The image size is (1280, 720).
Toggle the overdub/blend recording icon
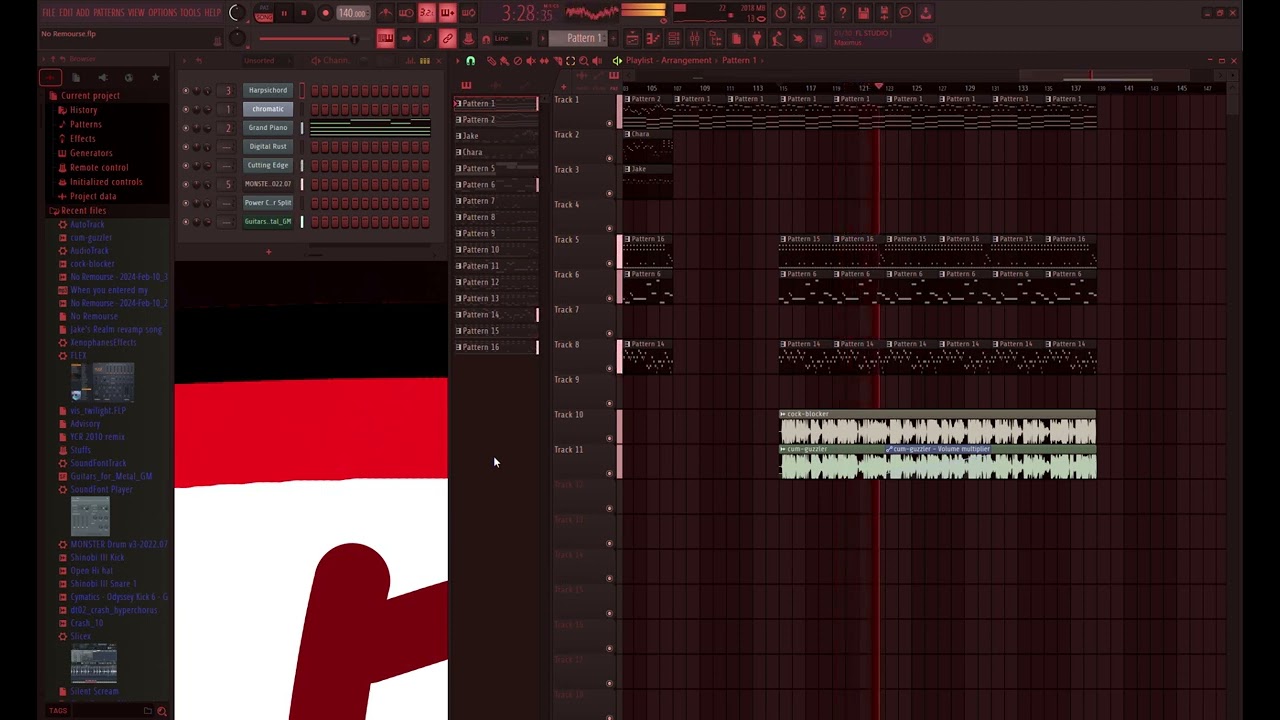tap(447, 13)
